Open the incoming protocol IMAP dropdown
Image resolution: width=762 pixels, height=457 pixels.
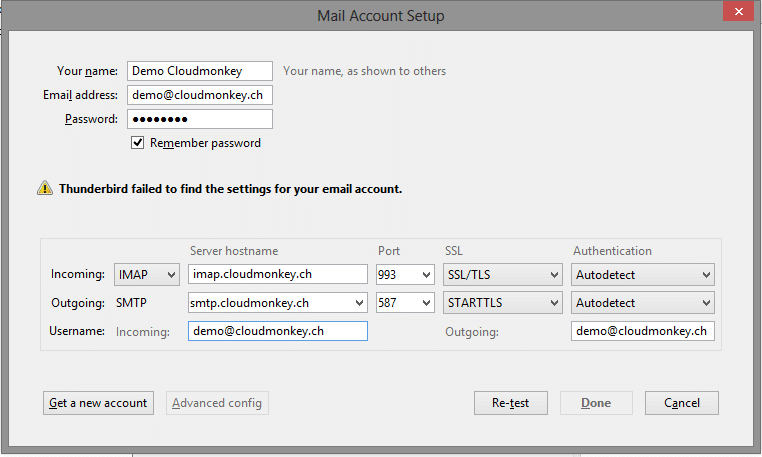click(147, 275)
